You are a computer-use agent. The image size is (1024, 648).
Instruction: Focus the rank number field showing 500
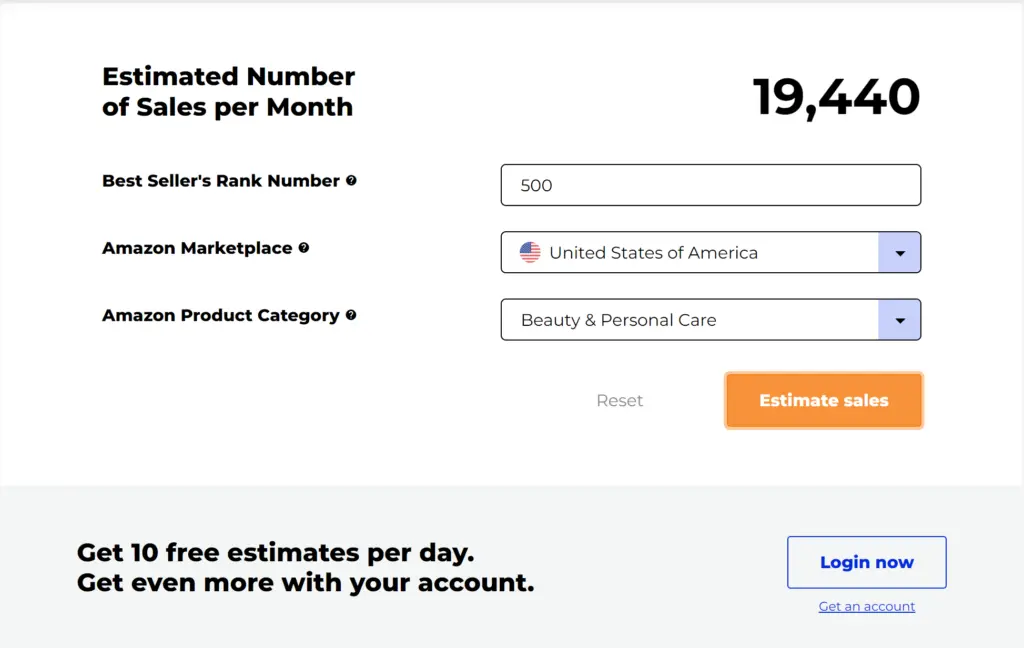[710, 185]
